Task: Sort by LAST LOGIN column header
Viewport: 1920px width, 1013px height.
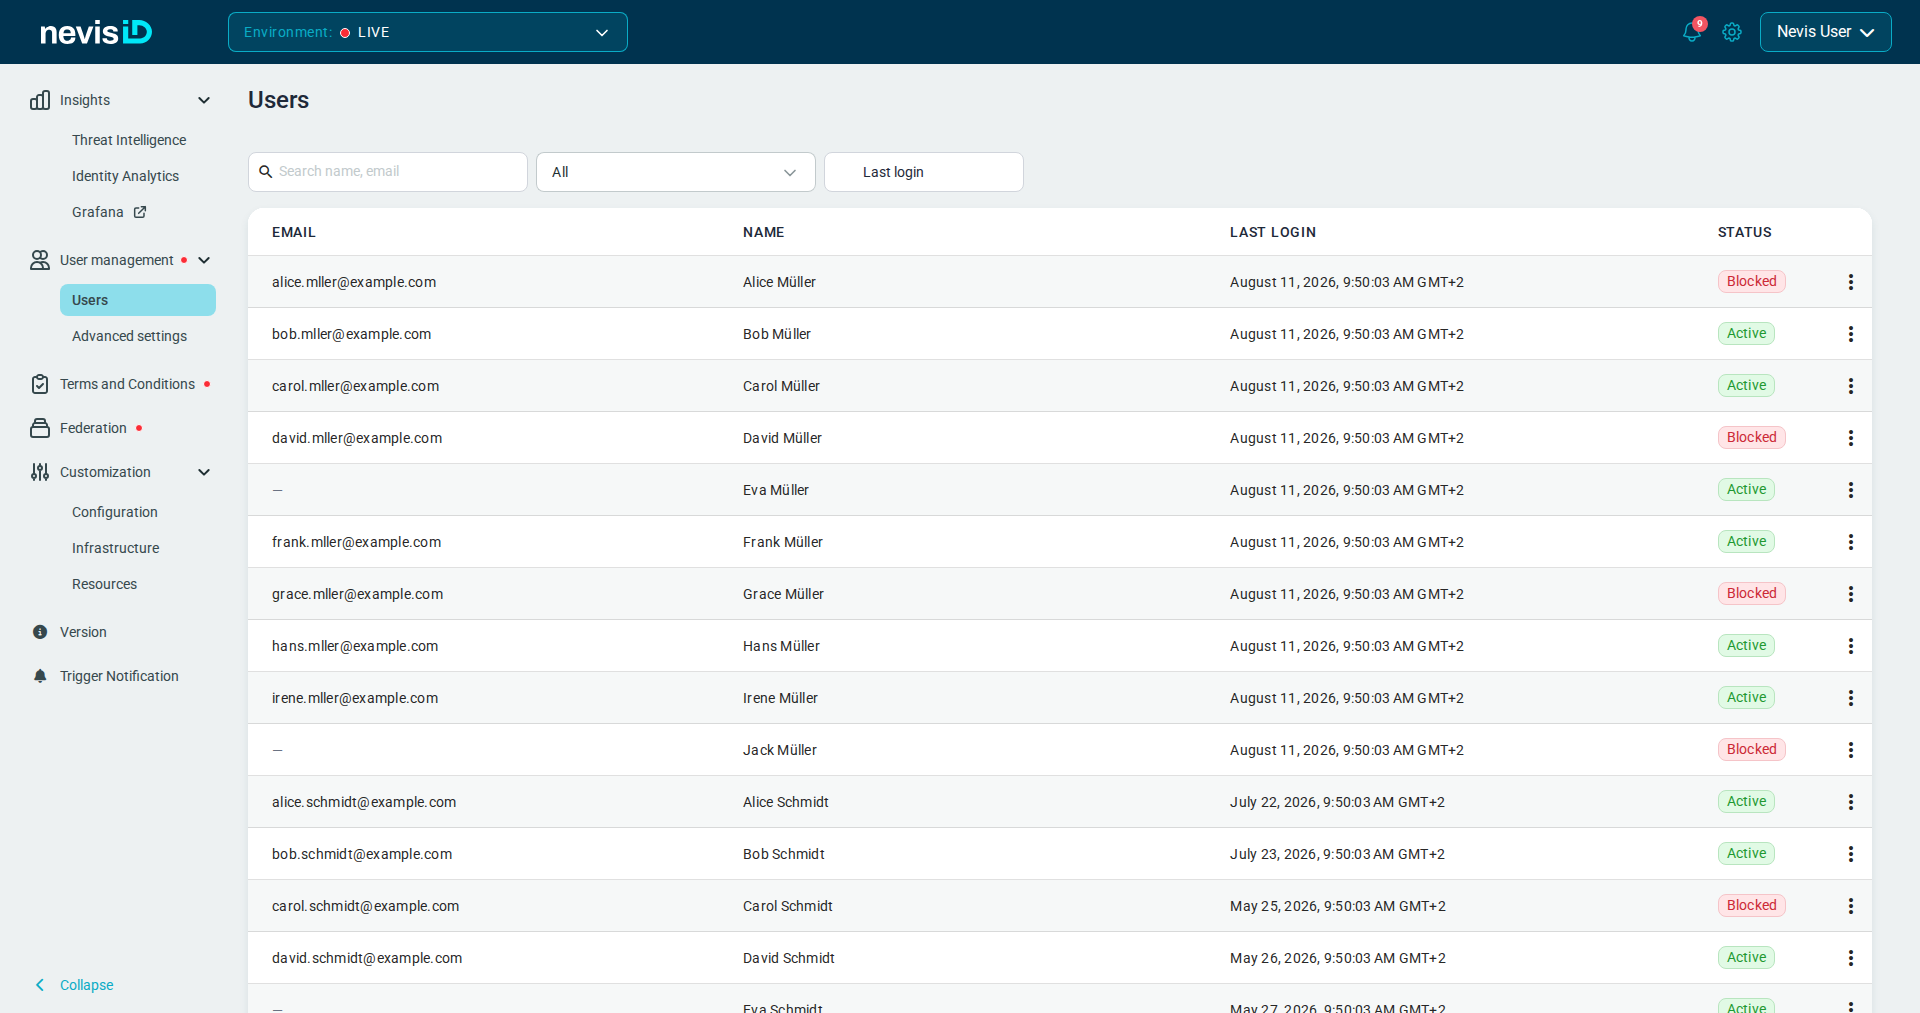Action: point(1273,232)
